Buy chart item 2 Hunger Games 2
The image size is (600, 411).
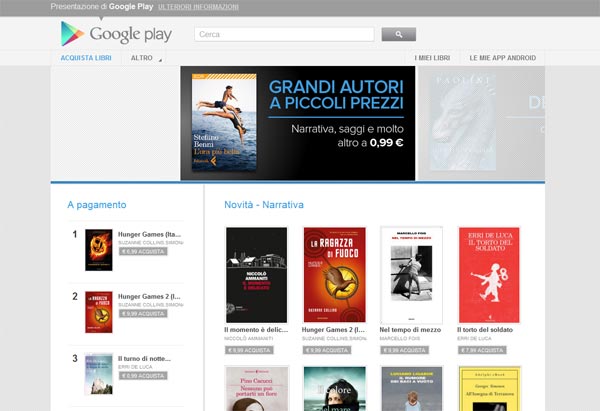pyautogui.click(x=143, y=313)
